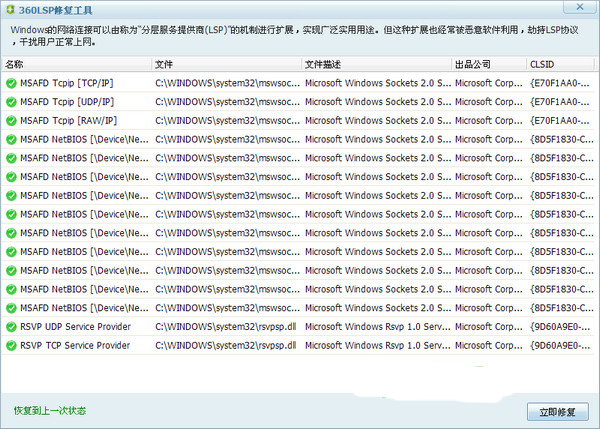Click file path cell in the [TCP/IP] row

227,83
